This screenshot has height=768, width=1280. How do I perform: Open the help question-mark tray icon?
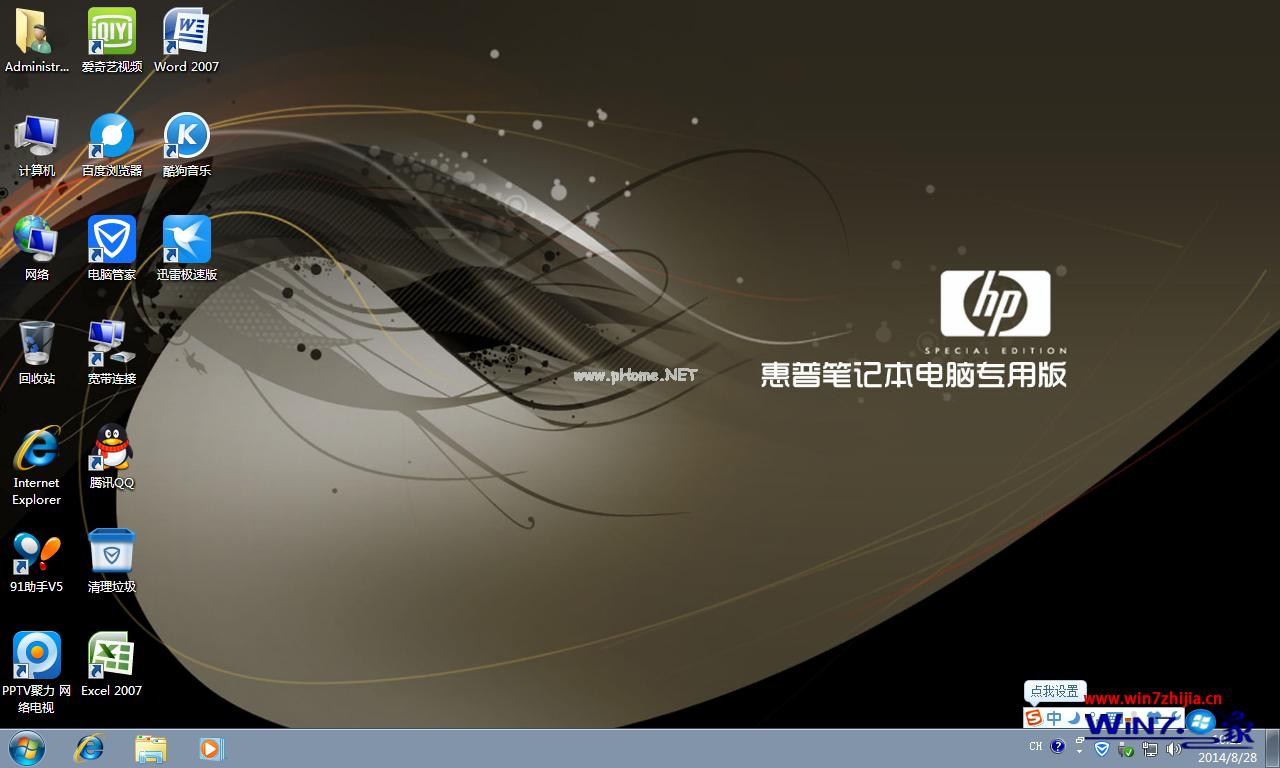click(1057, 746)
